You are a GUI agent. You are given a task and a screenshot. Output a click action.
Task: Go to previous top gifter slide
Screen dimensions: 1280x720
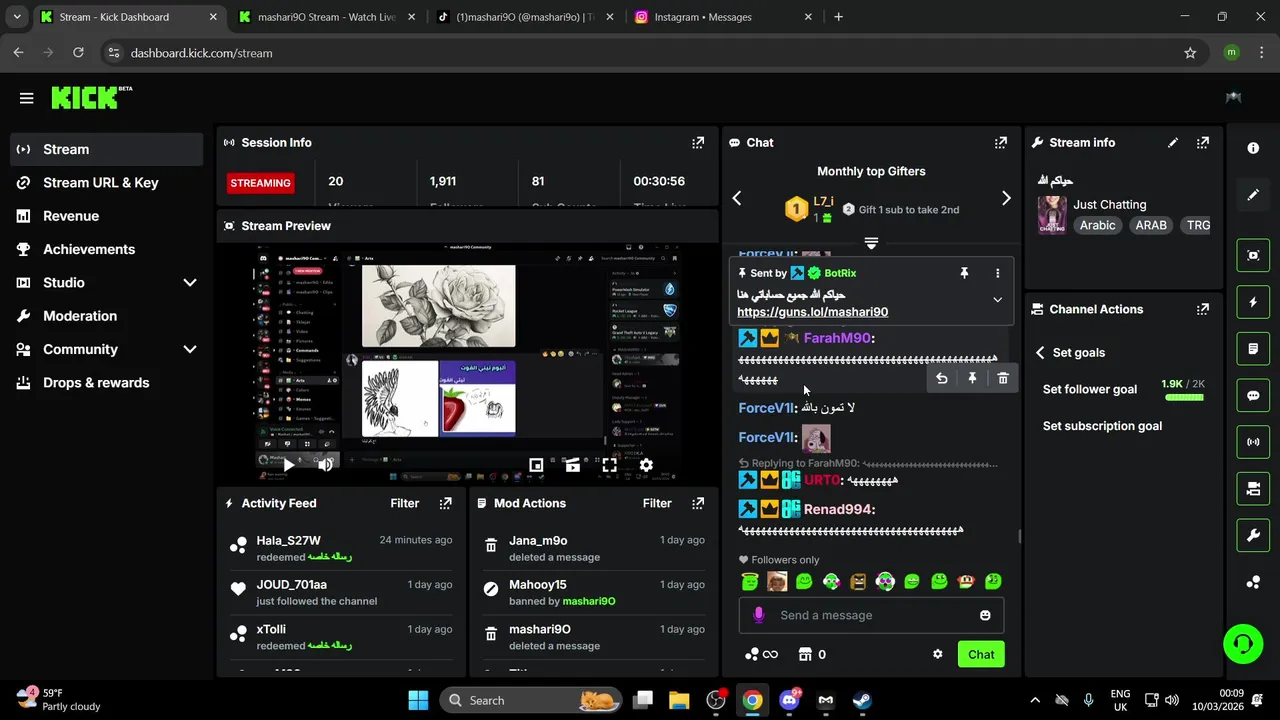[737, 198]
